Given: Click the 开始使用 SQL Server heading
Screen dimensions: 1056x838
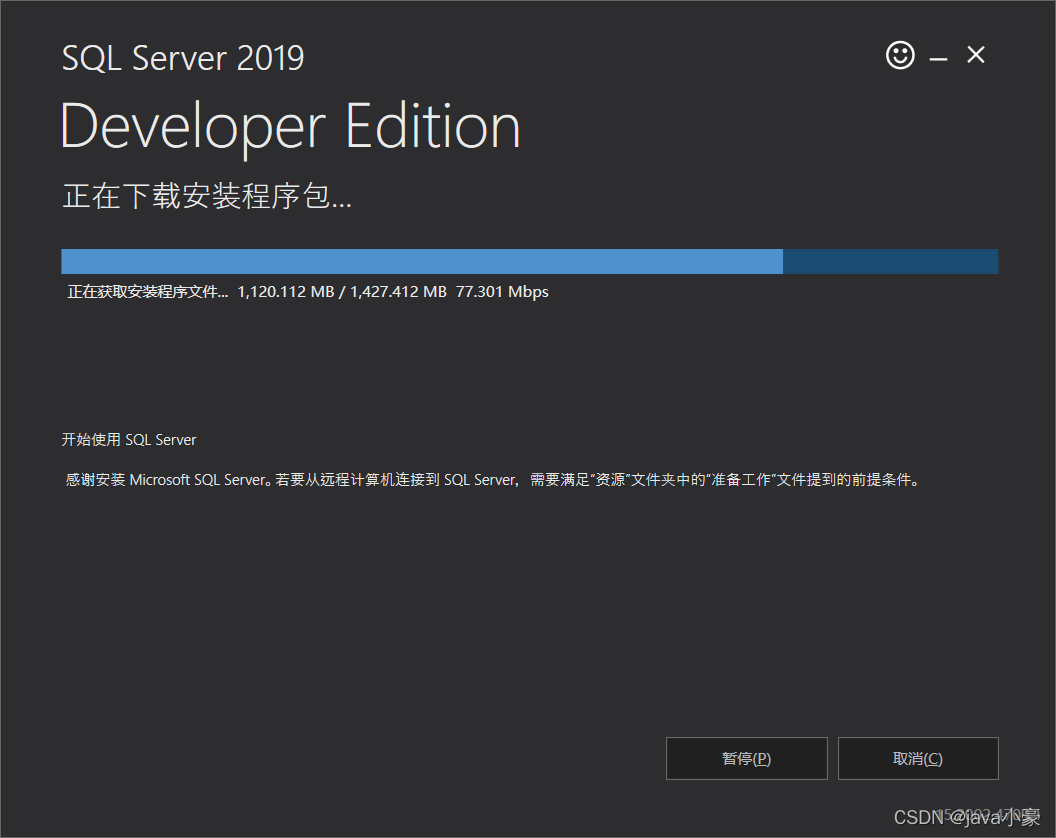Looking at the screenshot, I should [129, 440].
